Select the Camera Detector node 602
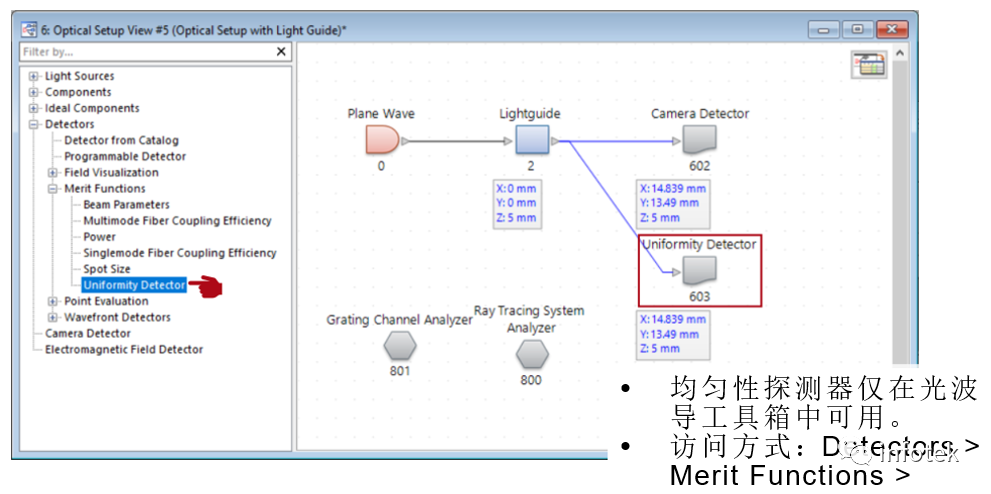Image resolution: width=991 pixels, height=494 pixels. coord(699,140)
